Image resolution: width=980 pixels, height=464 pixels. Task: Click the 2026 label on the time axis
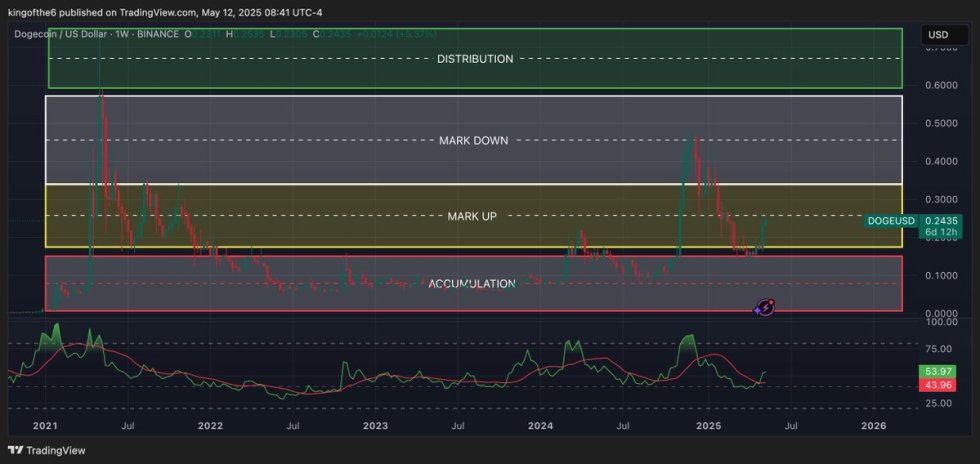[873, 426]
